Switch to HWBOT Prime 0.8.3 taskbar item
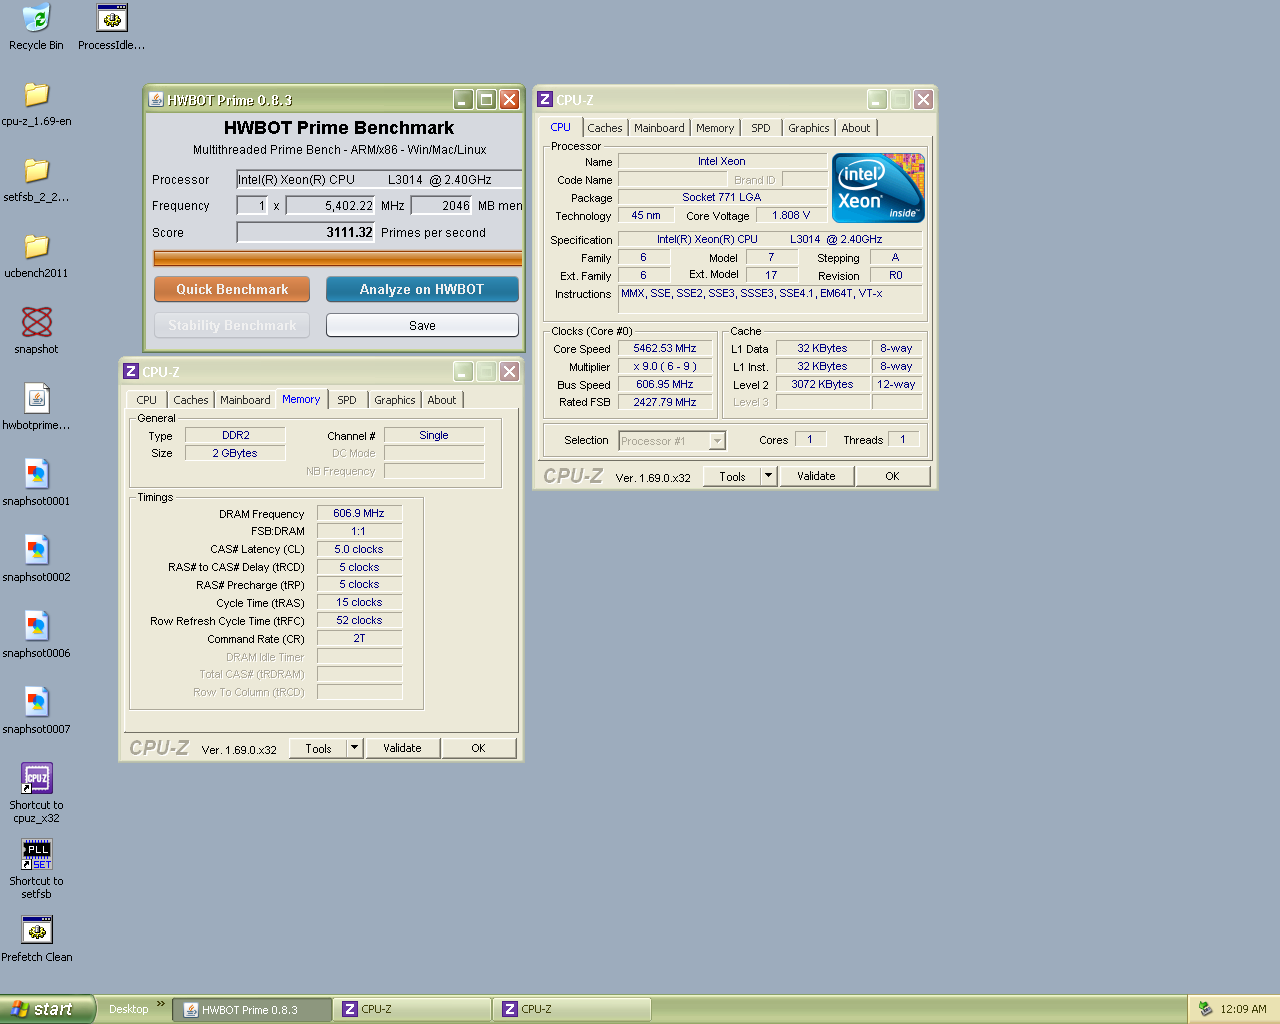Screen dimensions: 1280x1024 click(x=252, y=1009)
